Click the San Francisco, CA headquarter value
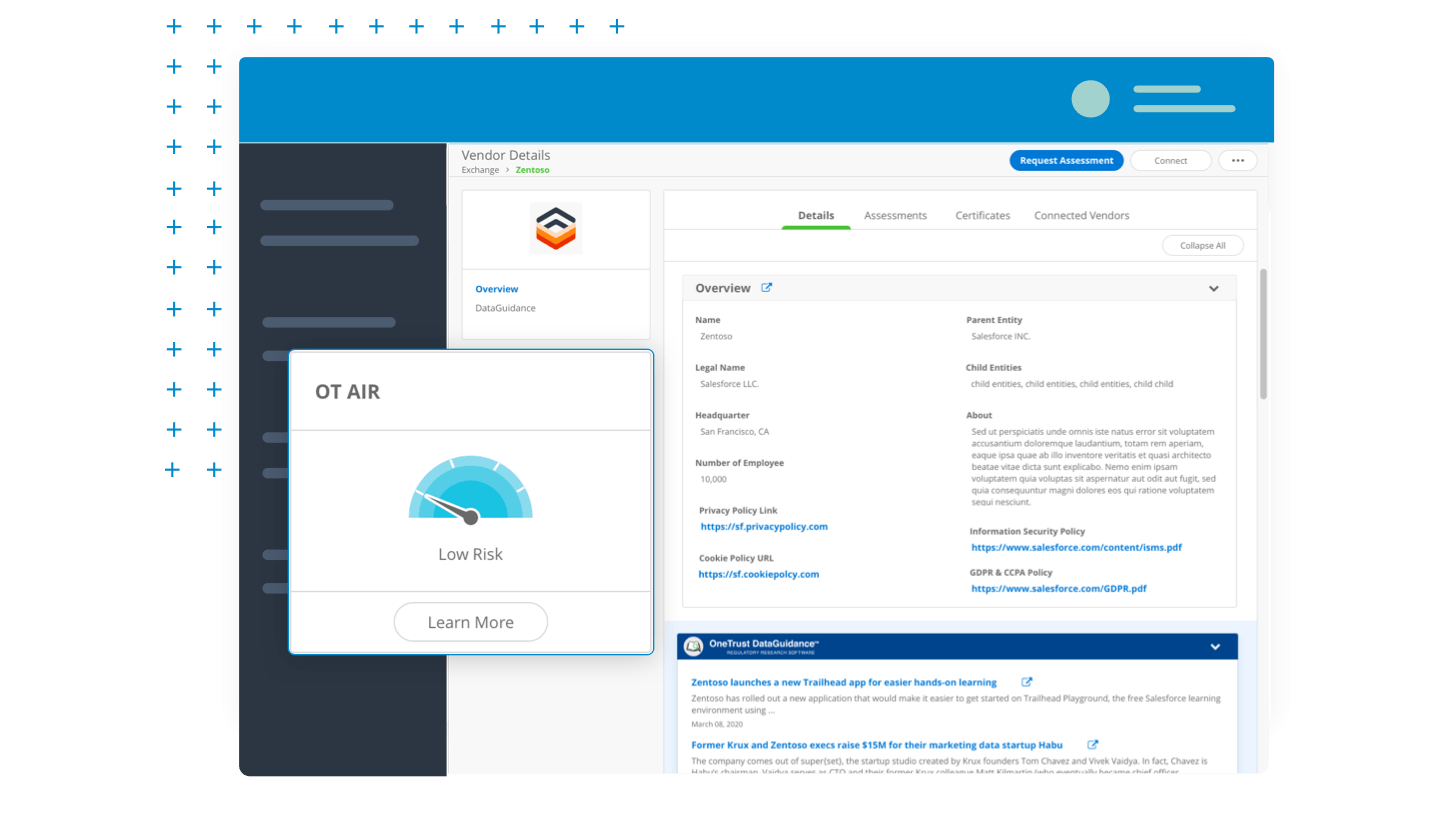1440x825 pixels. coord(735,432)
